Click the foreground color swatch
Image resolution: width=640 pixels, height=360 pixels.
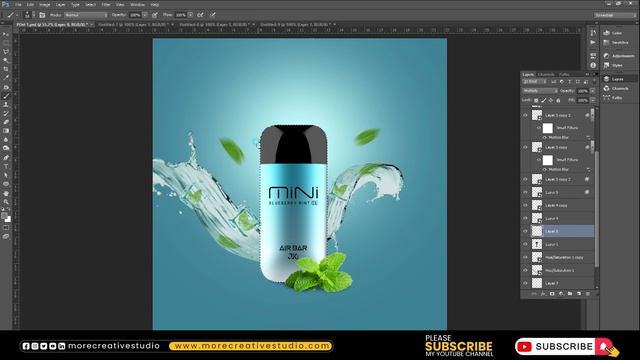tap(4, 216)
